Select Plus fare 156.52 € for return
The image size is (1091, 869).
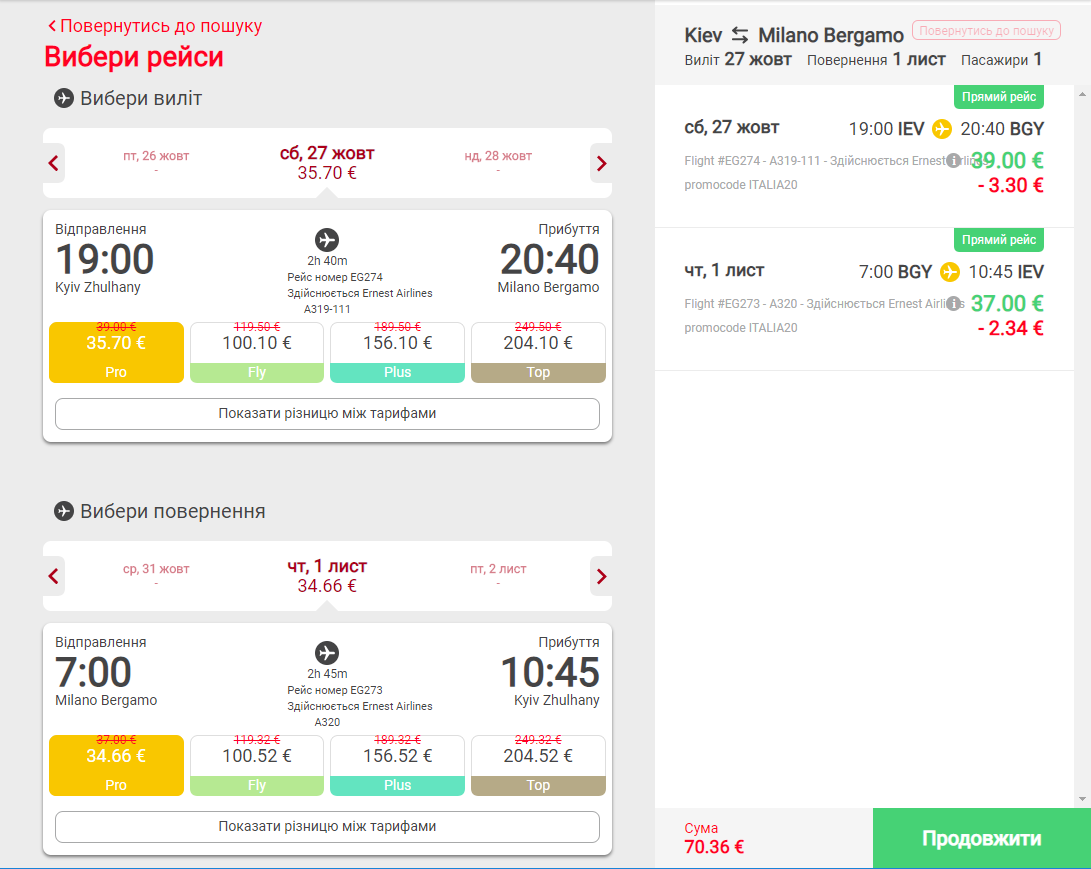click(397, 765)
